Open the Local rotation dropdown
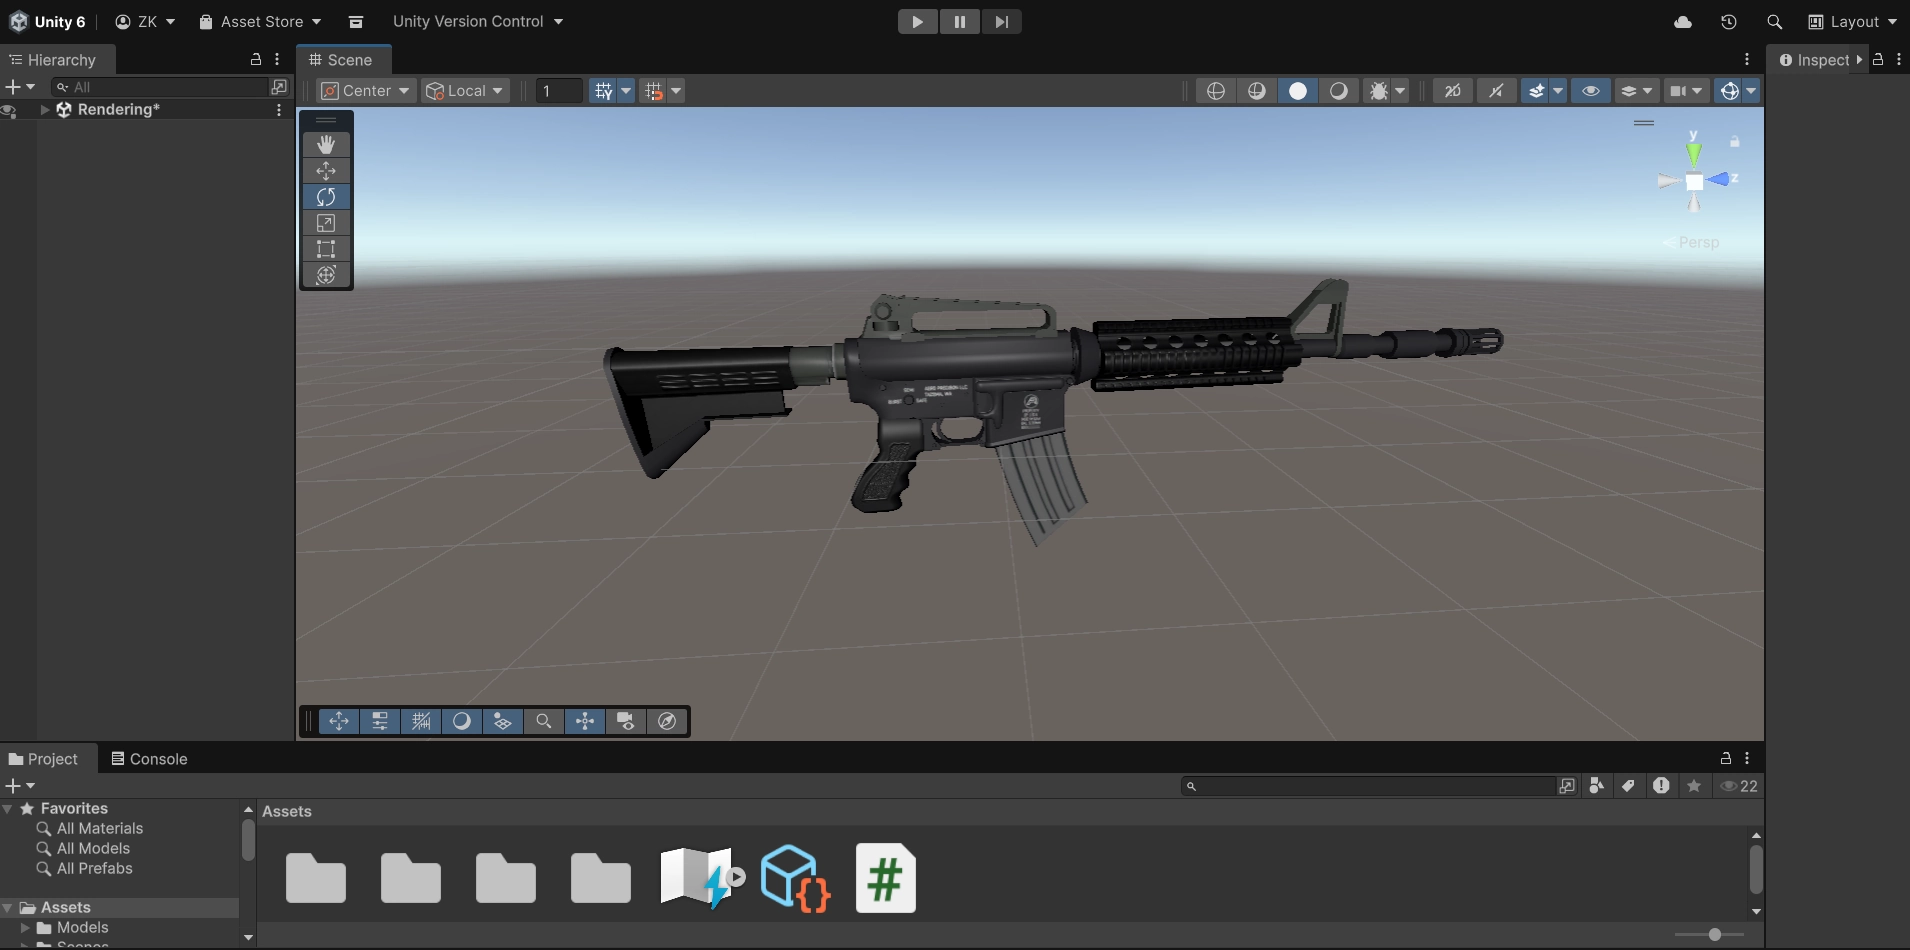The width and height of the screenshot is (1910, 950). (x=466, y=91)
